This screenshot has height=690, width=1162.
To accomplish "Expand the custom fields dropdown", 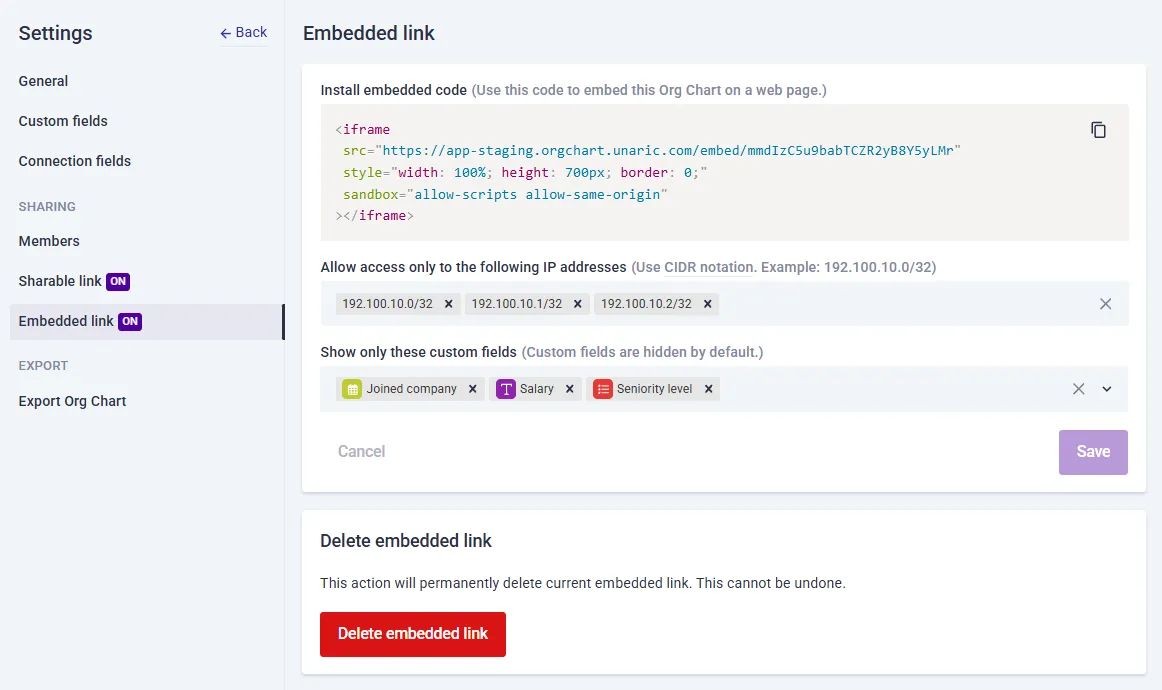I will [x=1106, y=389].
